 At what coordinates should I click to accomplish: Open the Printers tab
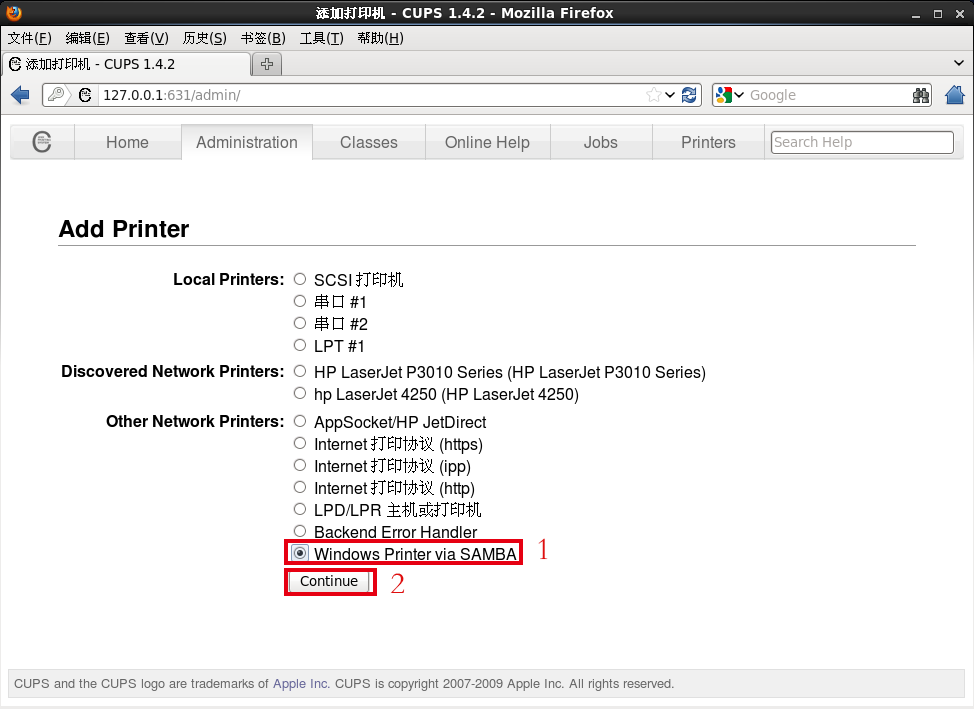[x=708, y=142]
